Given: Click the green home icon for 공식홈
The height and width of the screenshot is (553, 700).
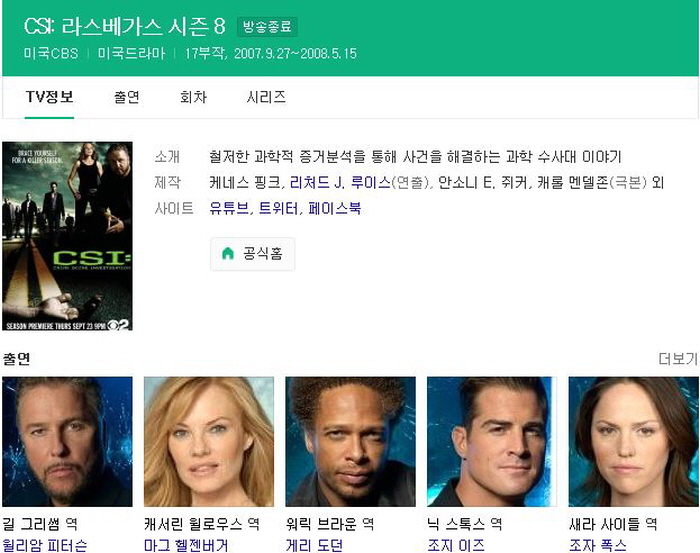Looking at the screenshot, I should pyautogui.click(x=228, y=254).
